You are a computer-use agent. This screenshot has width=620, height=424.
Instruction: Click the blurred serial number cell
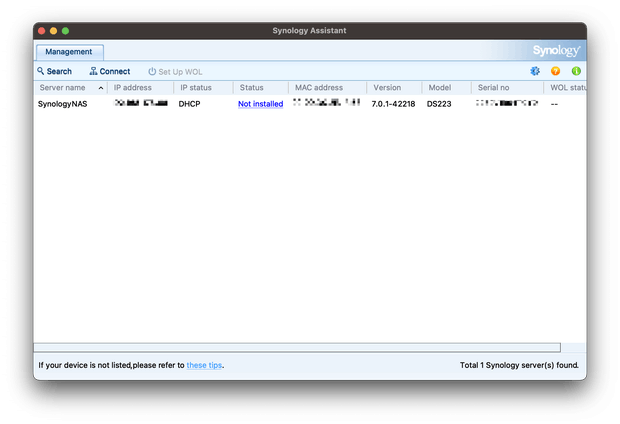pyautogui.click(x=507, y=103)
